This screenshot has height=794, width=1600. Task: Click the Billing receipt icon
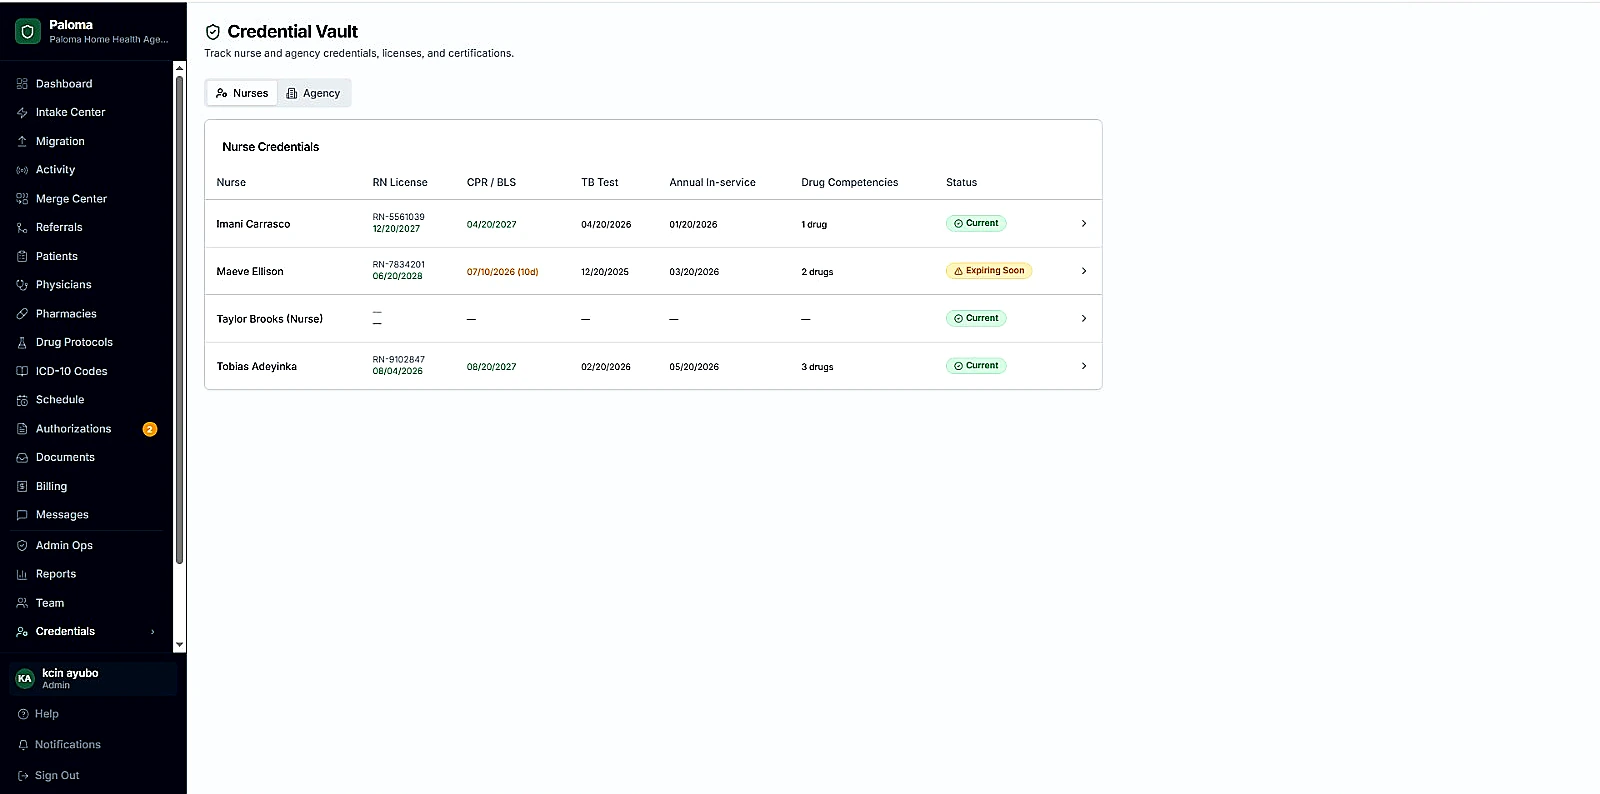click(22, 487)
